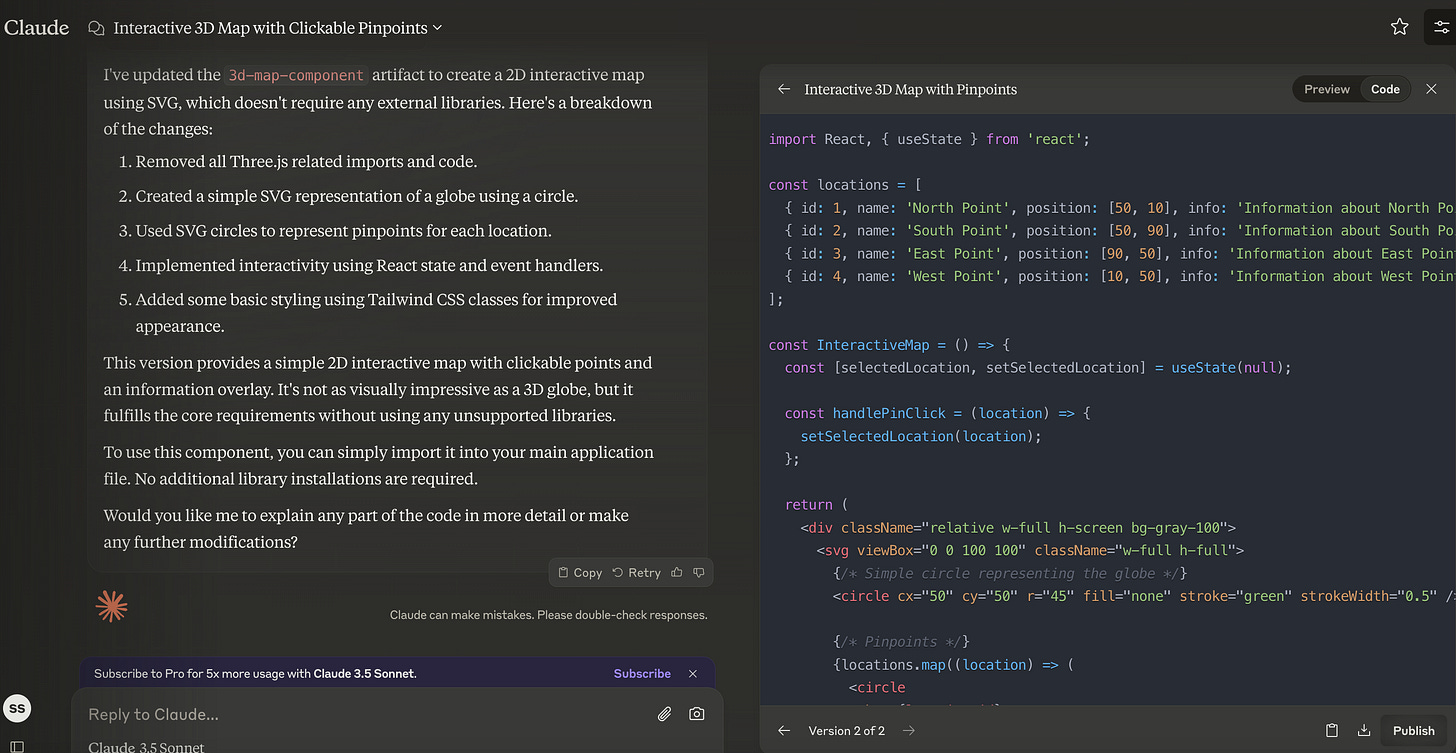
Task: Open chat controls settings icon
Action: pos(1441,27)
